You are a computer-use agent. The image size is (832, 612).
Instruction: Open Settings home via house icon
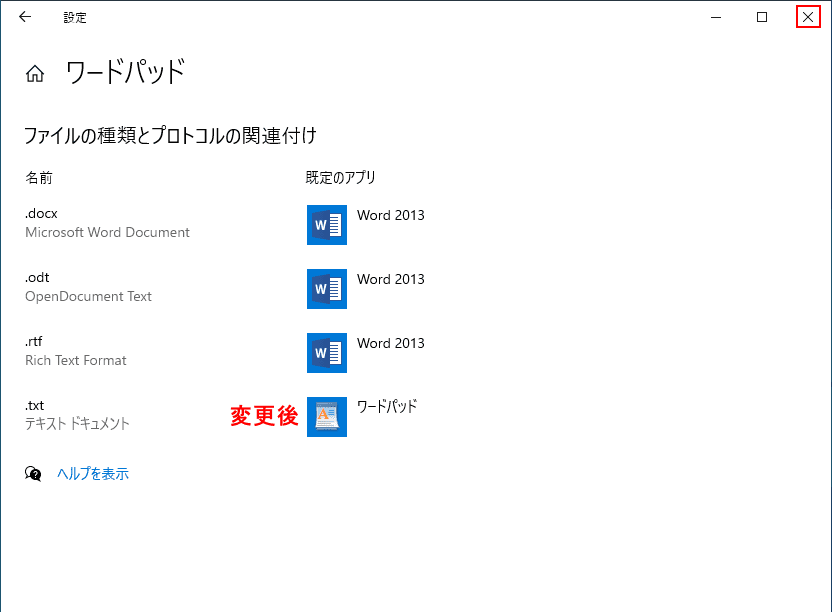coord(35,73)
